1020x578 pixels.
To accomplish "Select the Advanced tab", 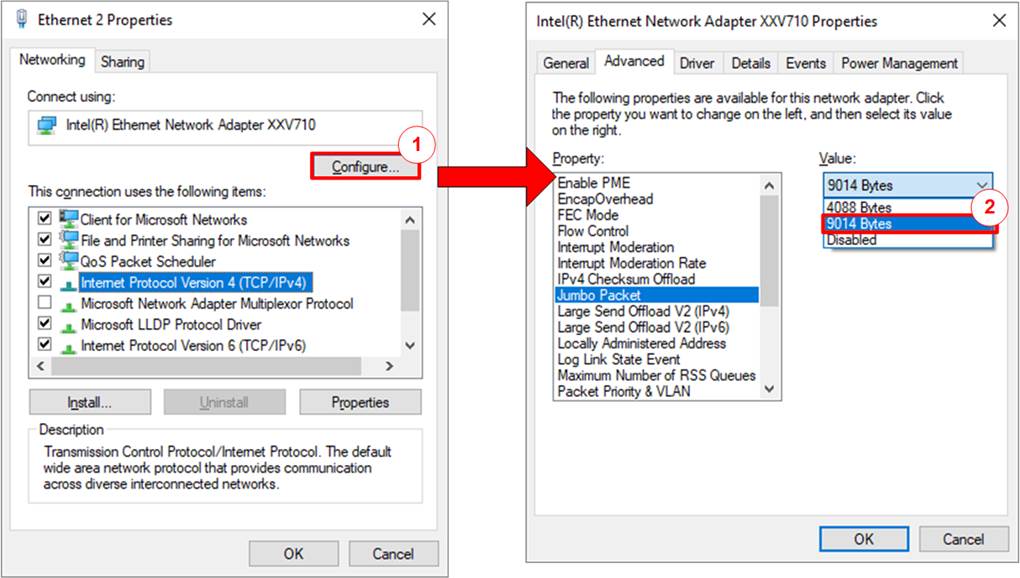I will coord(634,61).
